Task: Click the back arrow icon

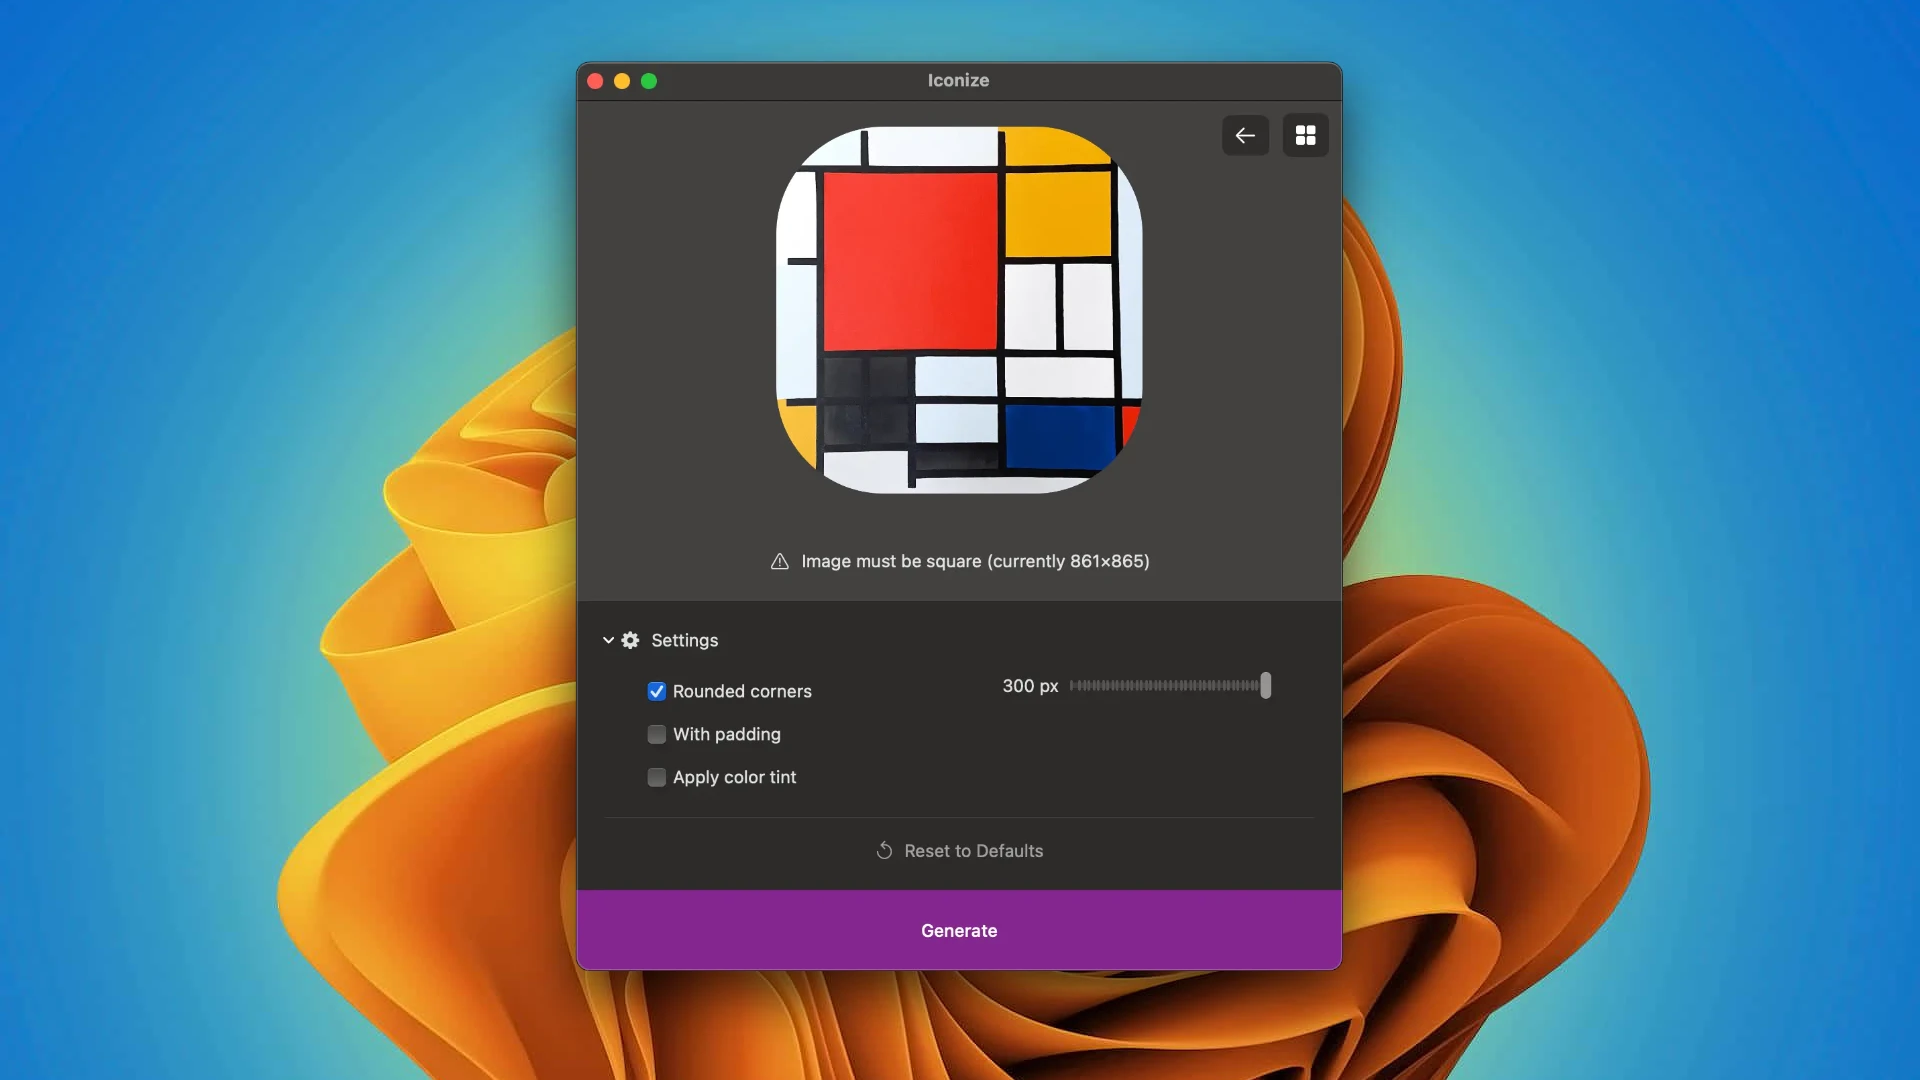Action: 1245,135
